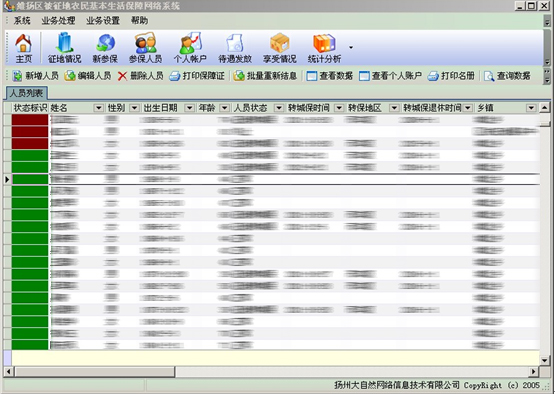Image resolution: width=555 pixels, height=394 pixels.
Task: Open the 转城保退休时间 column filter dropdown
Action: pyautogui.click(x=468, y=108)
